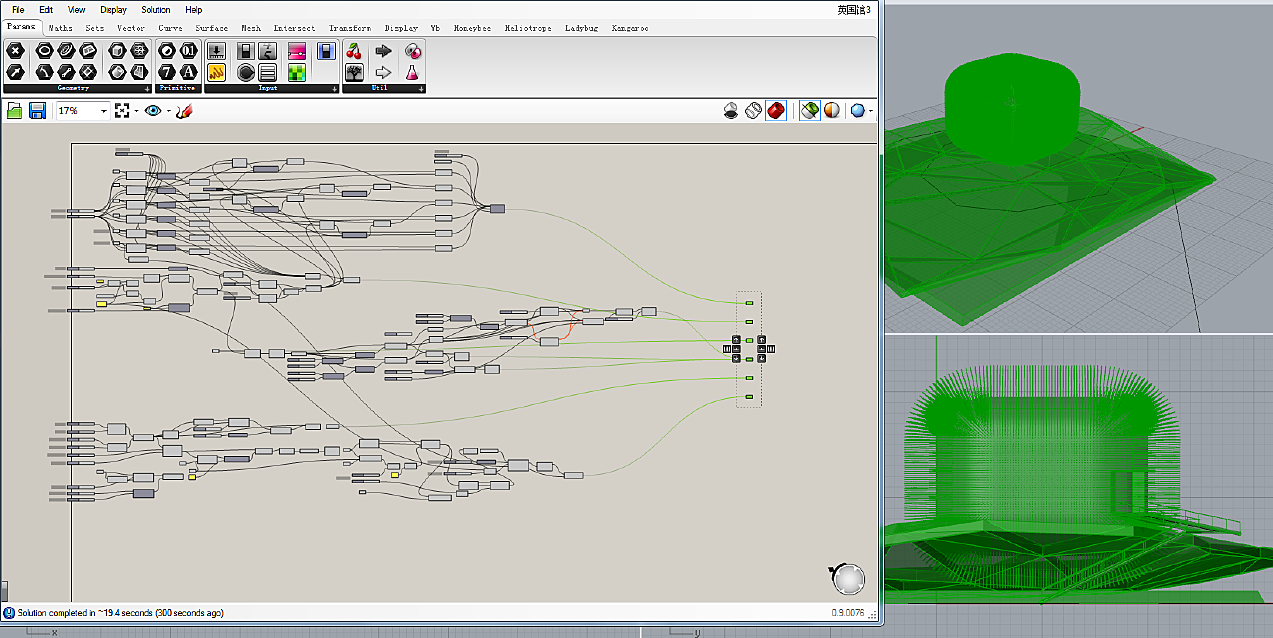This screenshot has width=1273, height=638.
Task: Click the canvas compass widget
Action: tap(848, 579)
